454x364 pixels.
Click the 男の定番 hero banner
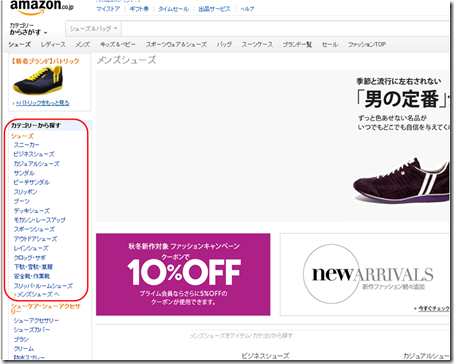(272, 146)
